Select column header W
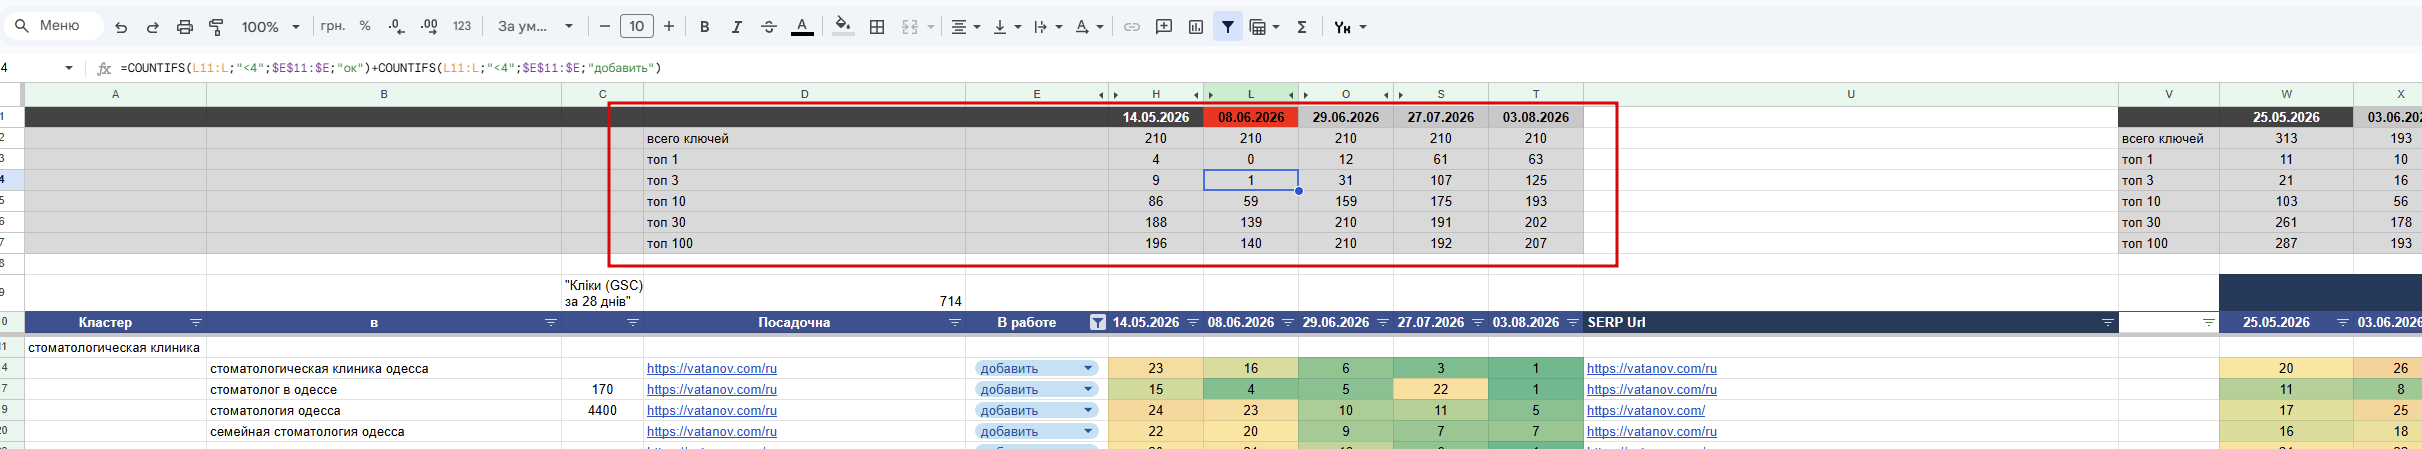2422x449 pixels. click(x=2286, y=94)
